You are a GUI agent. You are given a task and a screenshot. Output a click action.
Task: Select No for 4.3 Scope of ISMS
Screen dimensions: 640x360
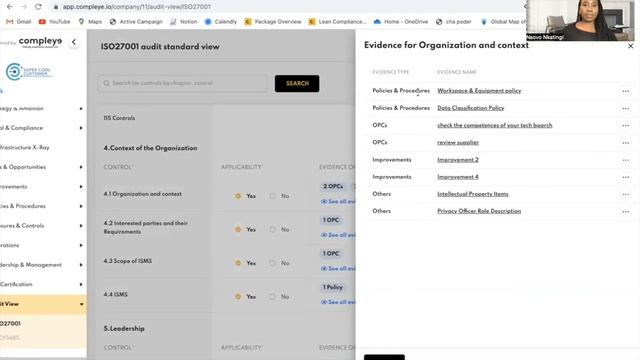(x=272, y=263)
